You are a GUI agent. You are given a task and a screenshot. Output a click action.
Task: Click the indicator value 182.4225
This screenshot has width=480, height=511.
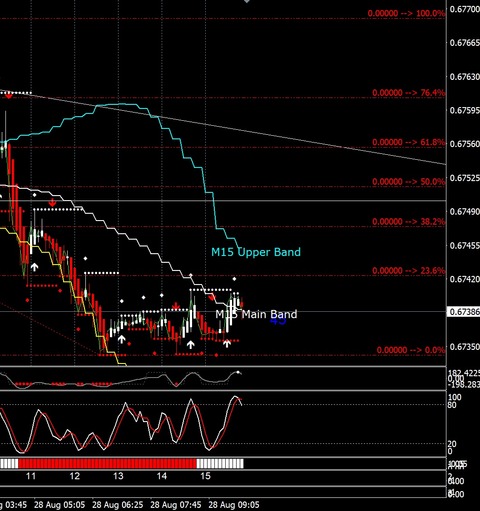click(464, 373)
